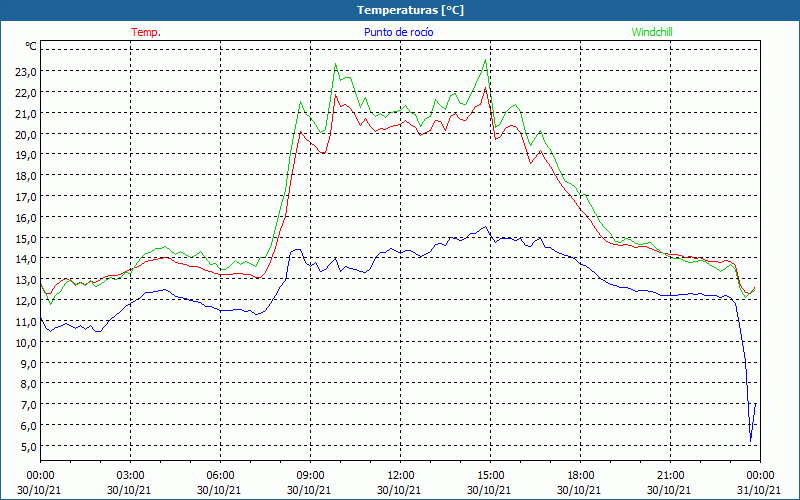This screenshot has height=500, width=800.
Task: Click the 03:00 time axis label
Action: (131, 476)
